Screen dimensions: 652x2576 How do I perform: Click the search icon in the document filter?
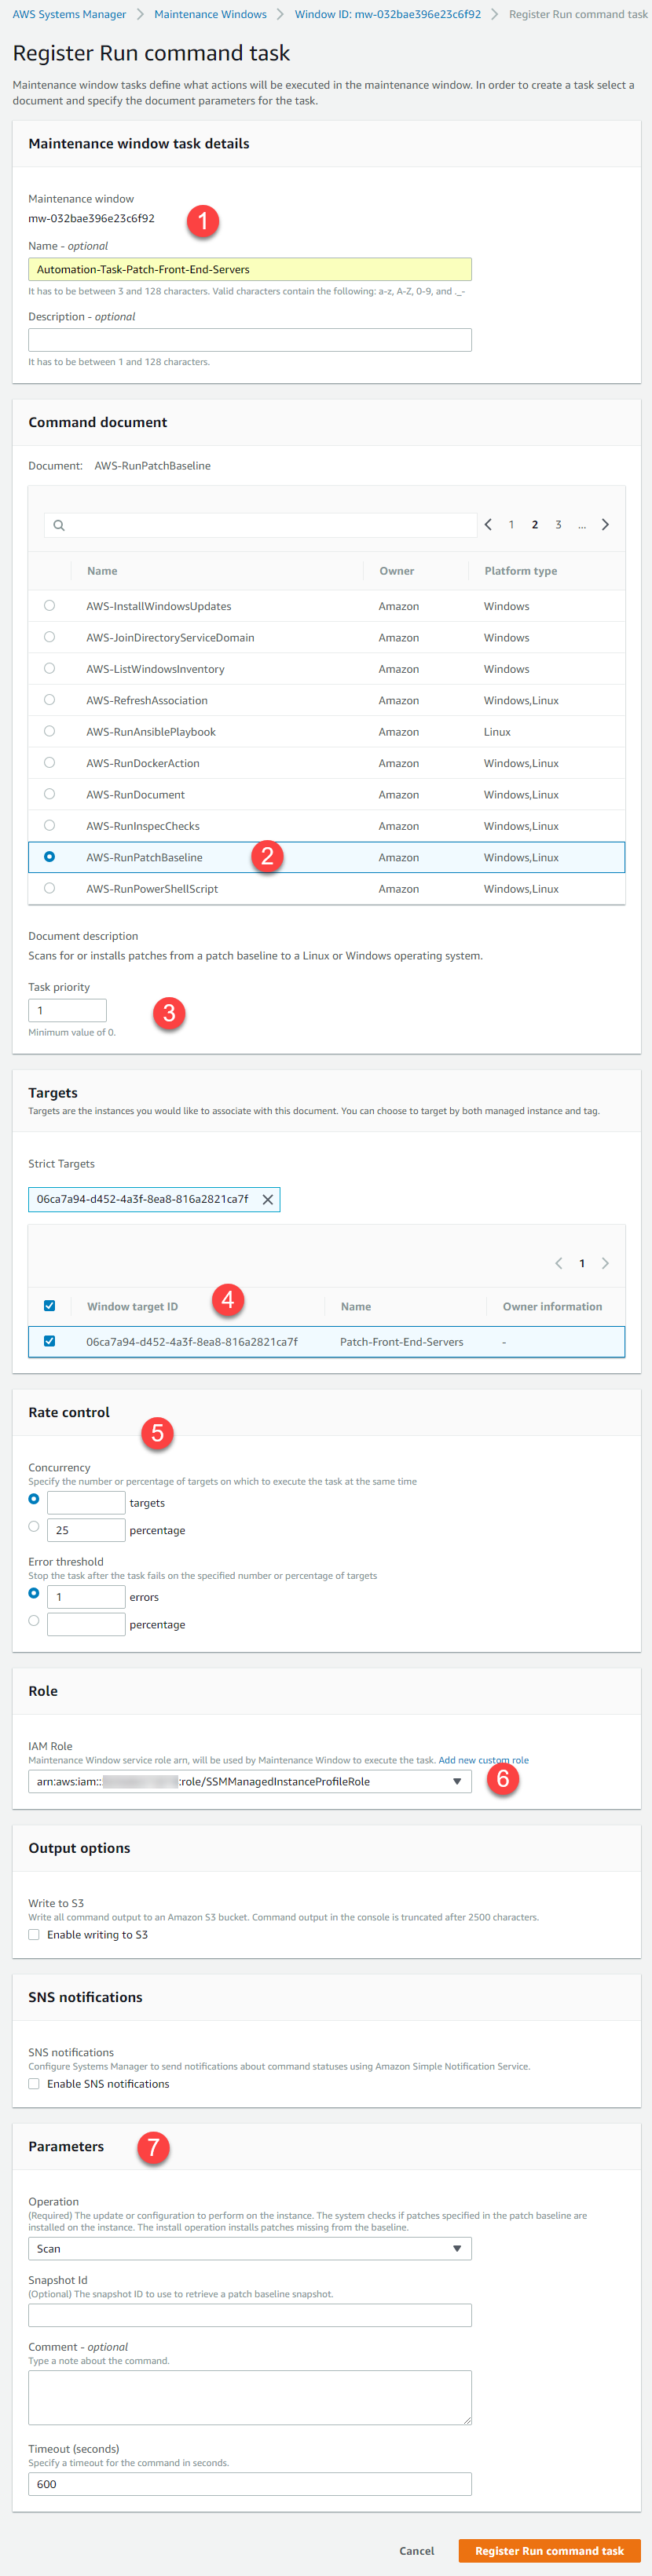59,525
